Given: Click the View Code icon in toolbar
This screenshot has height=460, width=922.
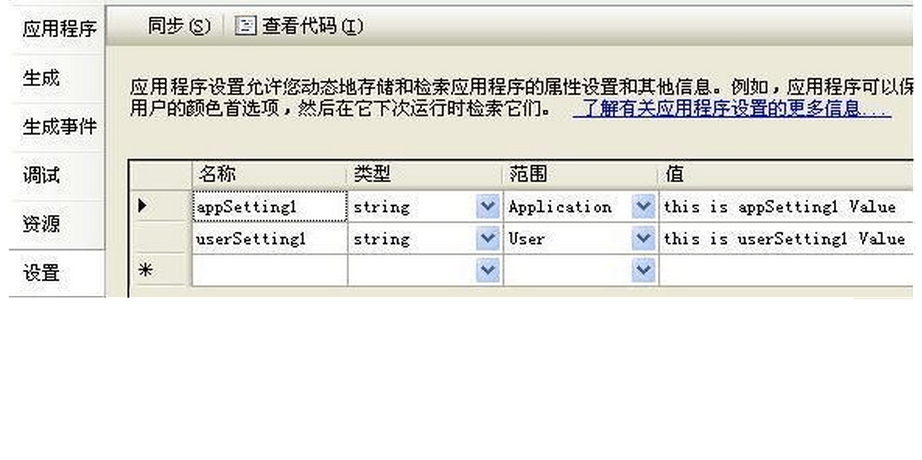Looking at the screenshot, I should [x=245, y=26].
